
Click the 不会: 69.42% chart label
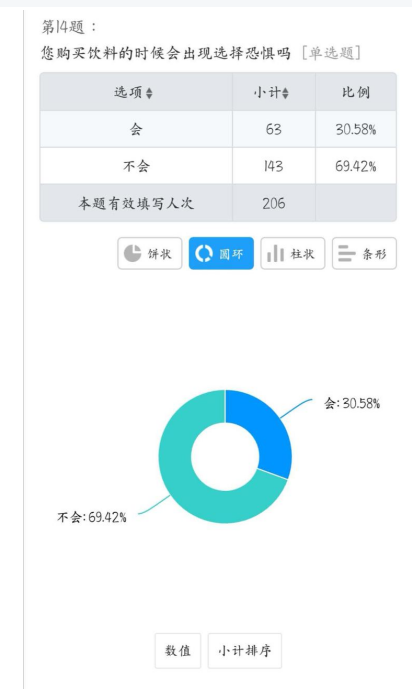pyautogui.click(x=92, y=517)
